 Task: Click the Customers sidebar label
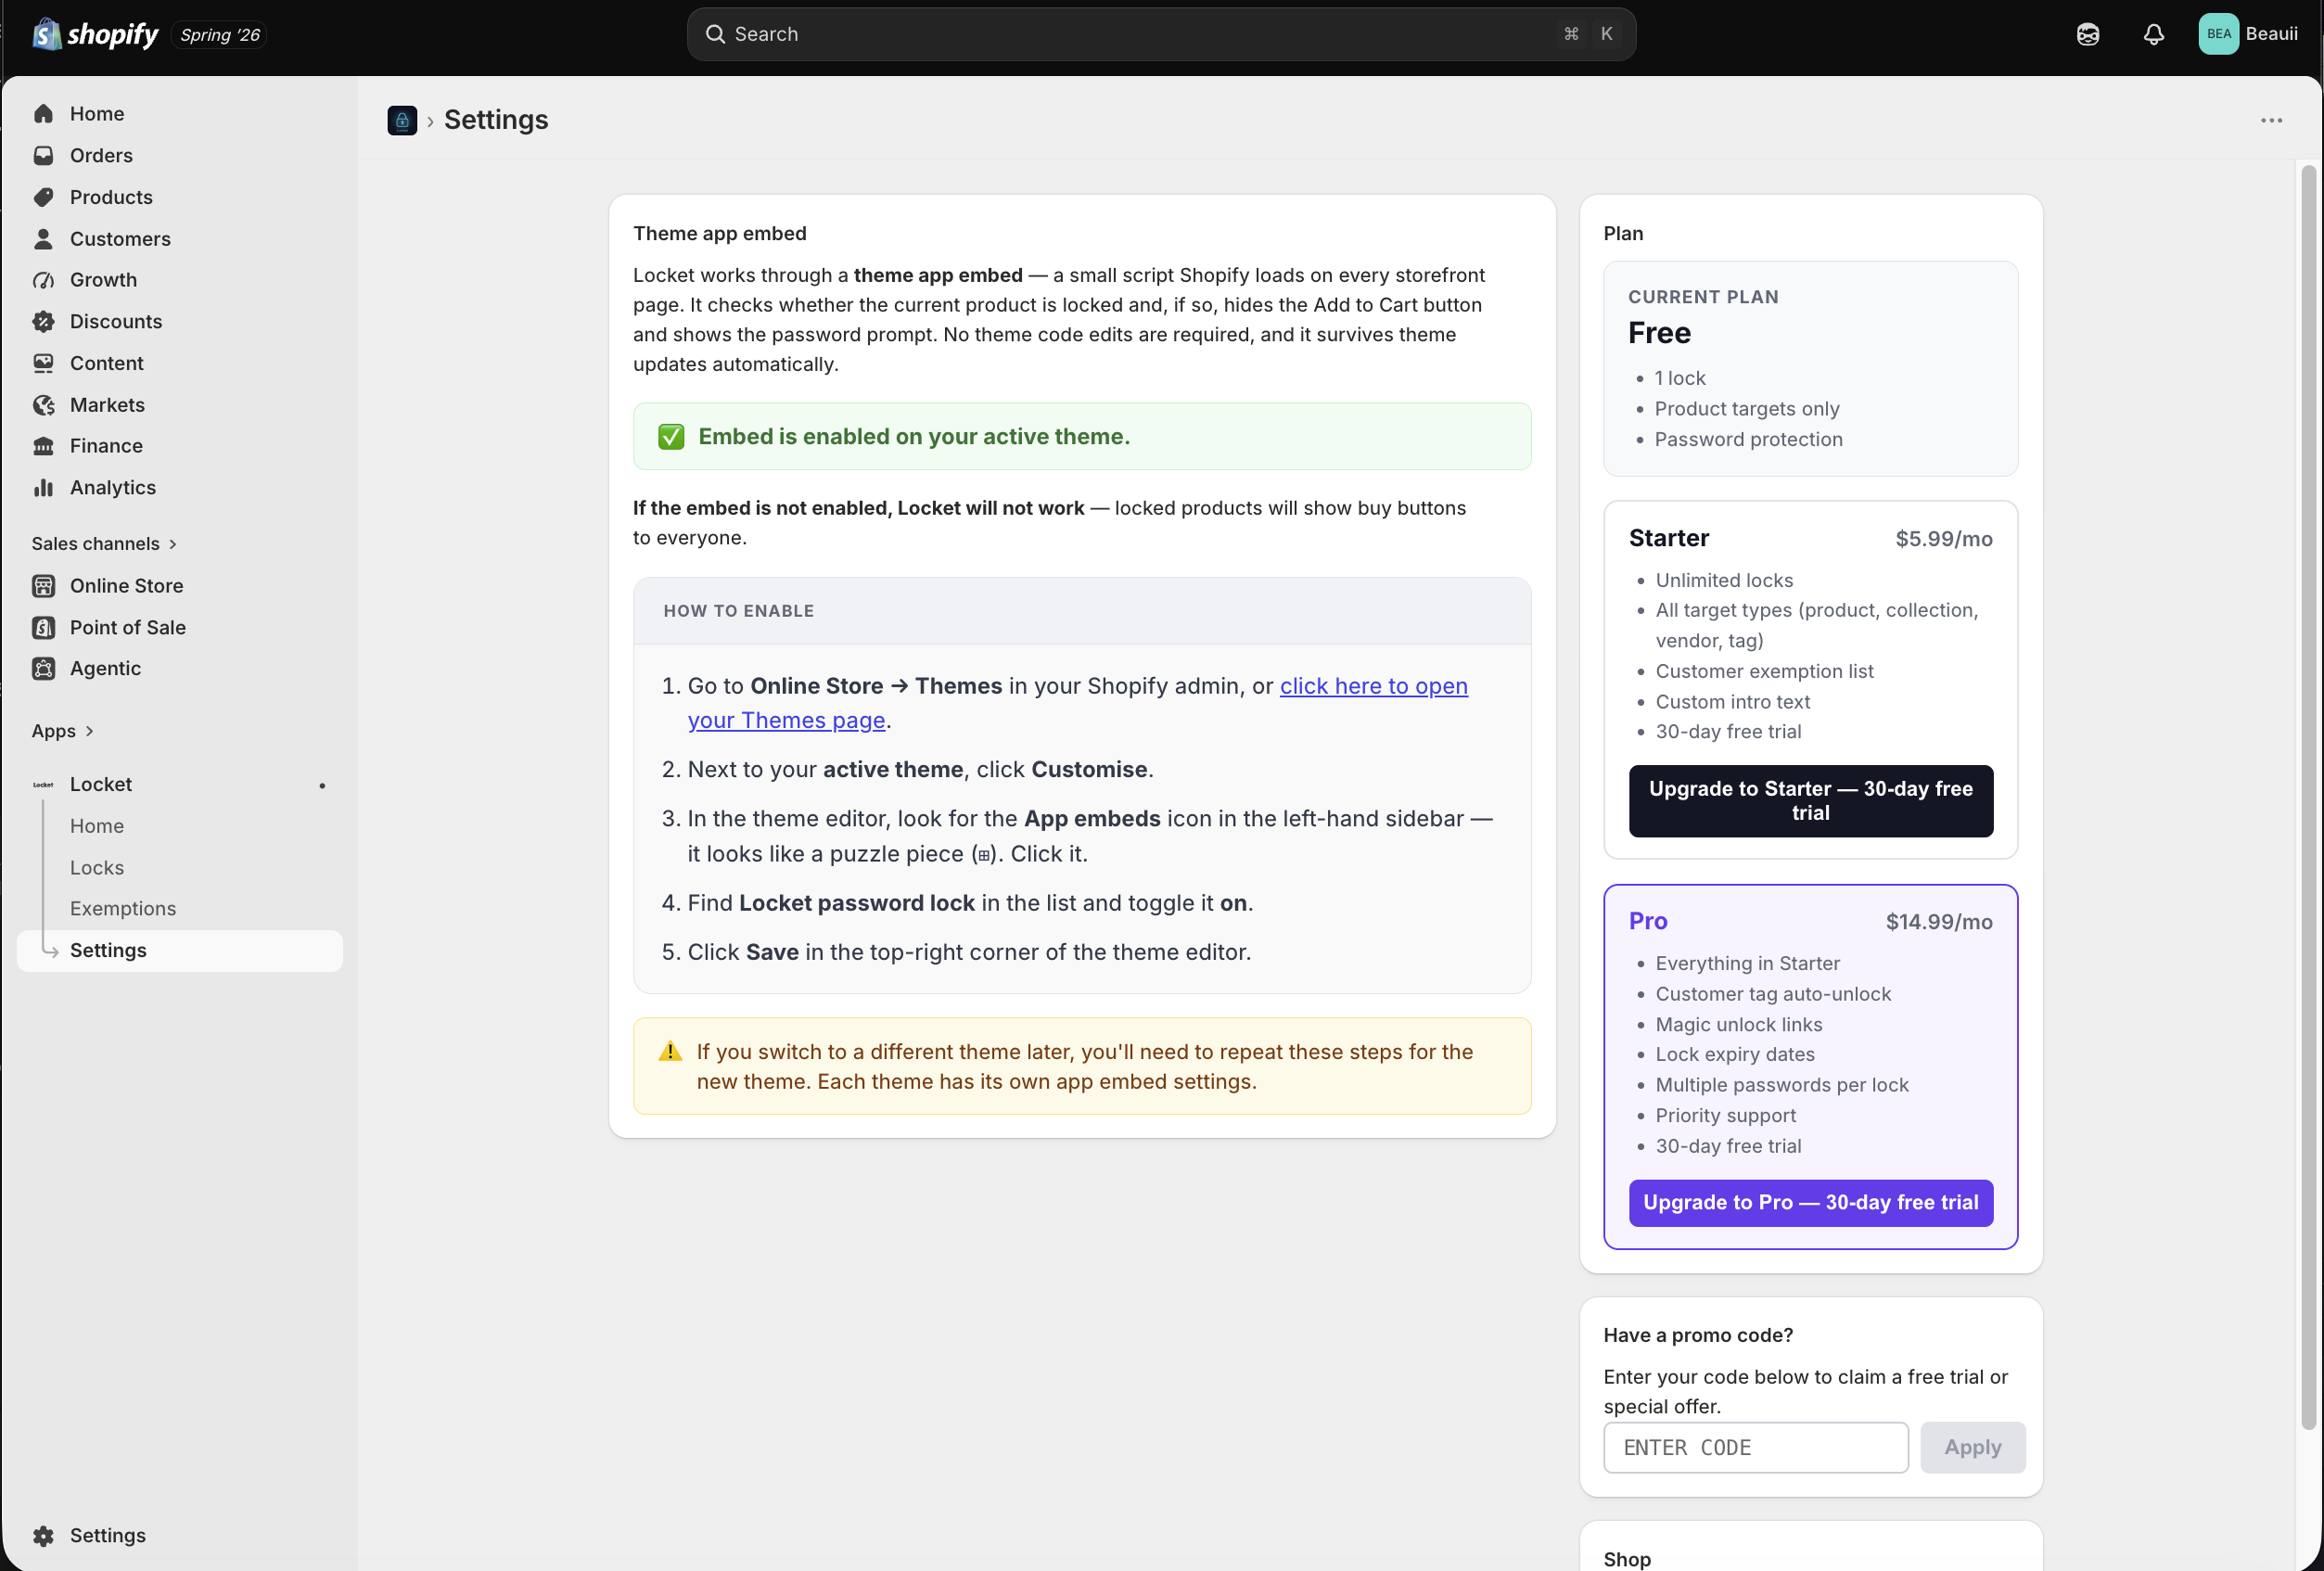pos(120,239)
